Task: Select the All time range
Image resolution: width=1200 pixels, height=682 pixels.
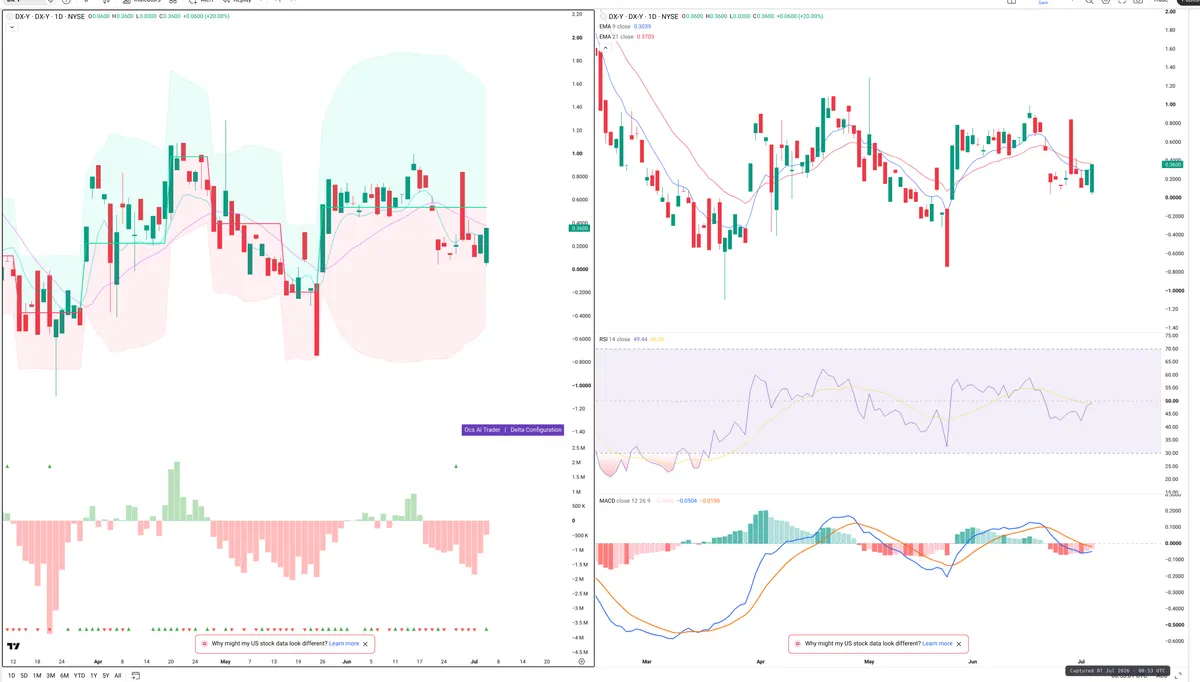Action: point(118,675)
